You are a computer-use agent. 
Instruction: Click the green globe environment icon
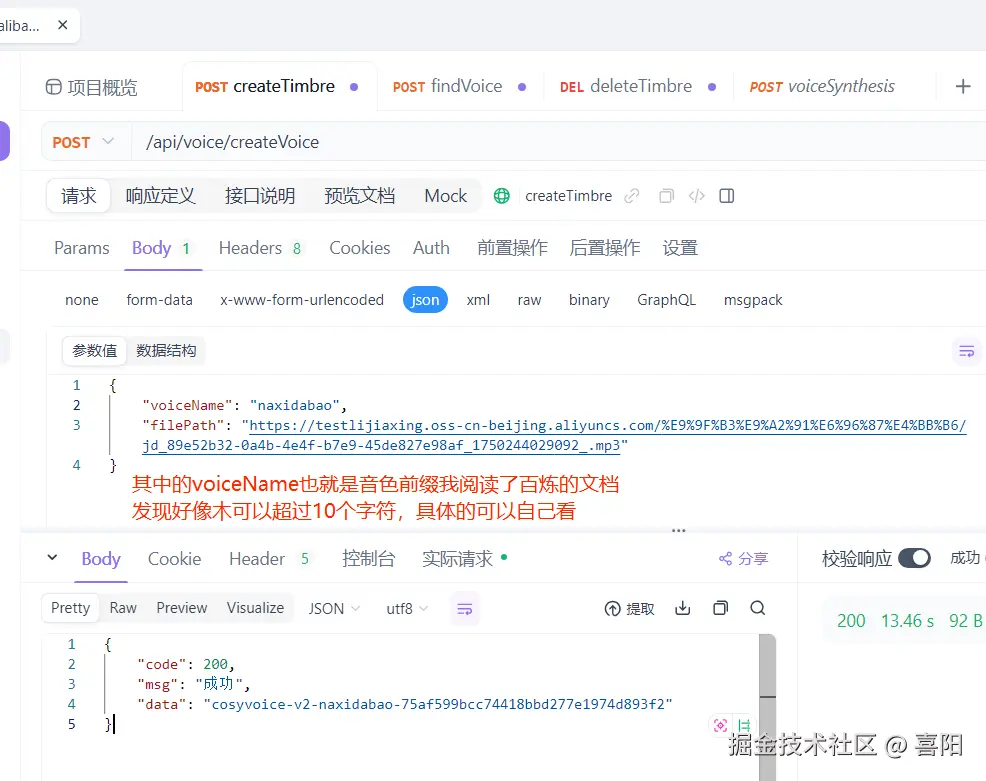click(500, 196)
